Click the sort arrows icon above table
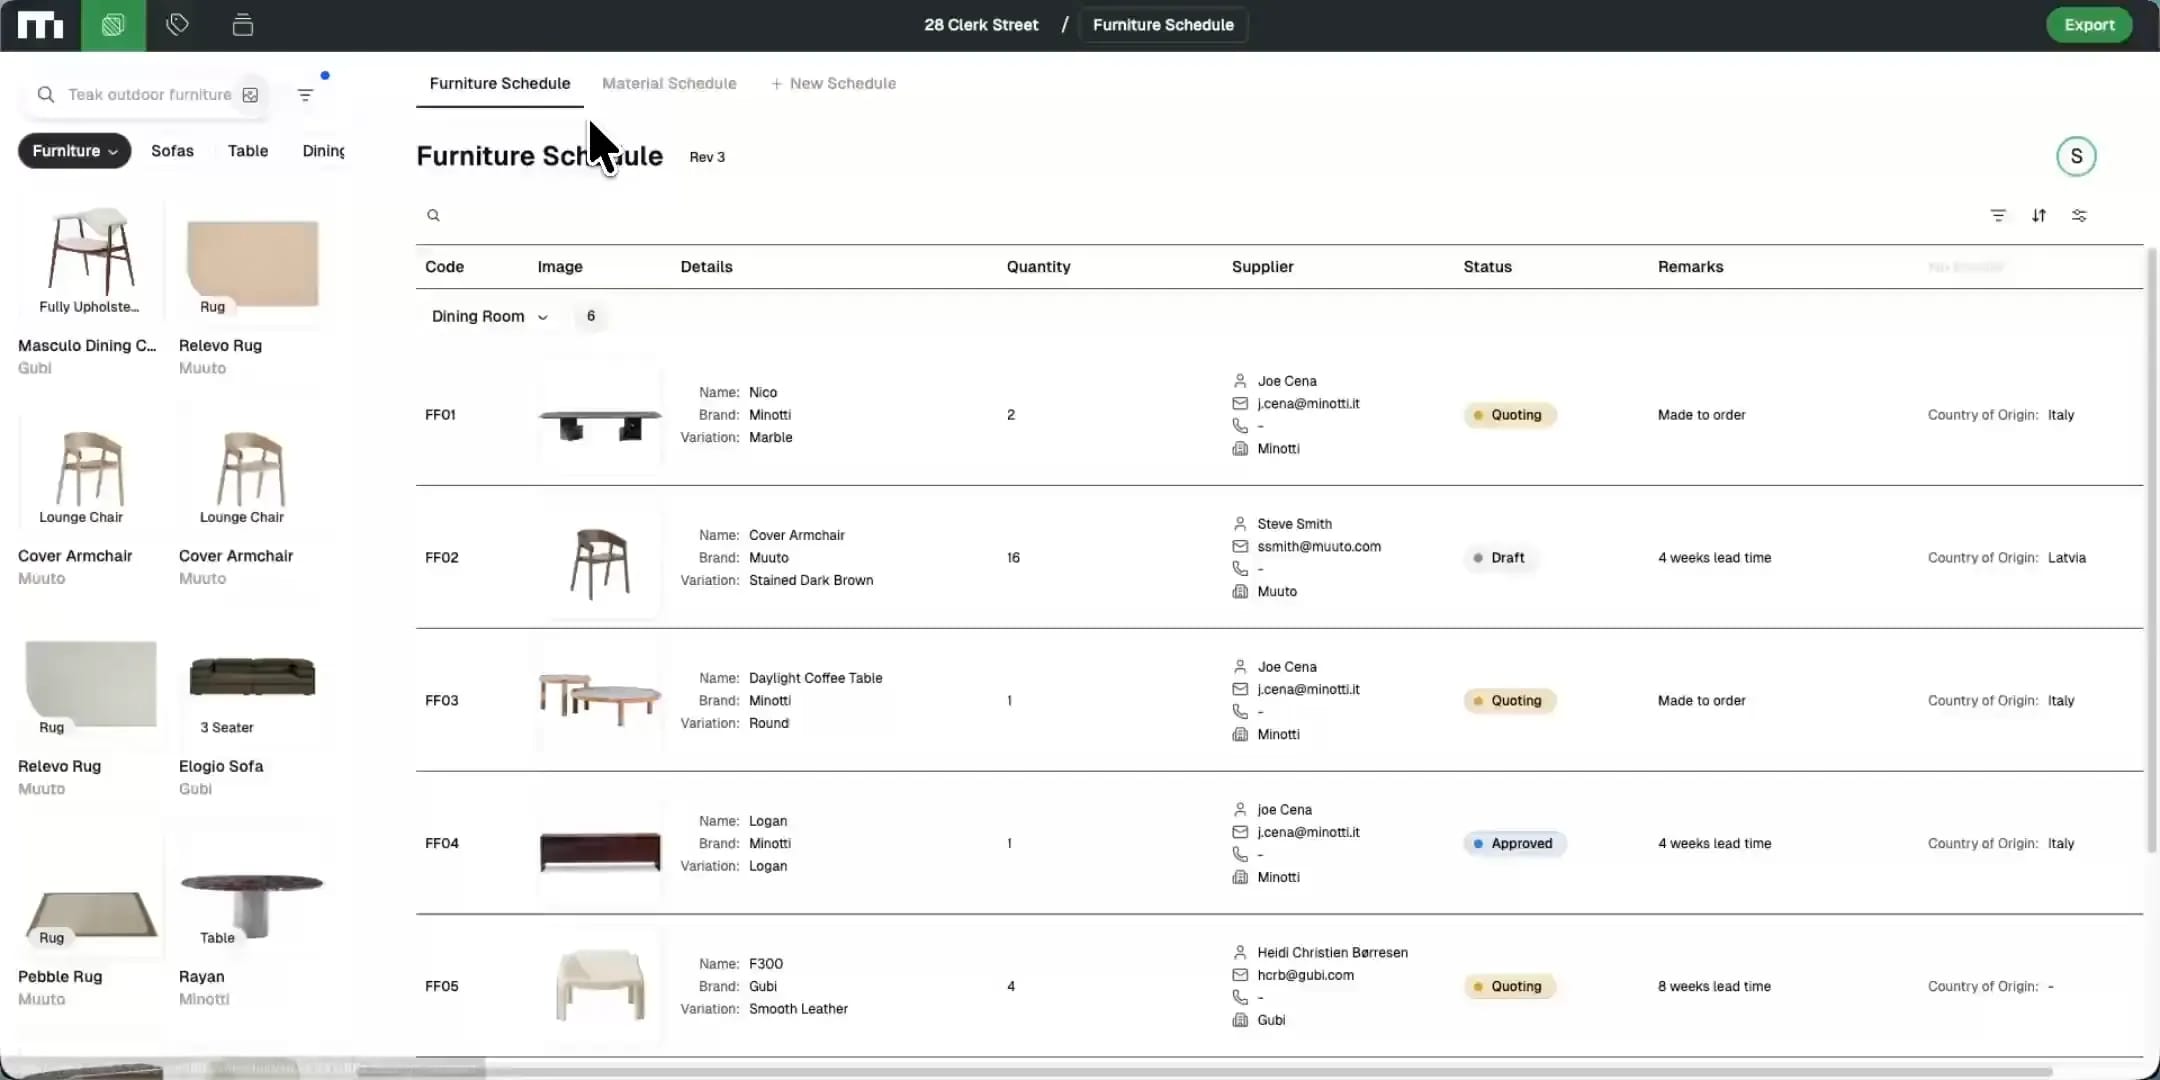2160x1080 pixels. pyautogui.click(x=2038, y=215)
